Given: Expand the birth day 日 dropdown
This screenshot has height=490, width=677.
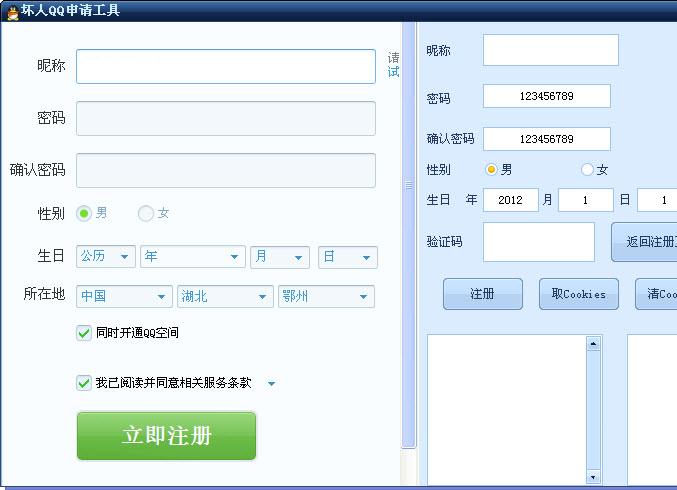Looking at the screenshot, I should click(x=348, y=257).
